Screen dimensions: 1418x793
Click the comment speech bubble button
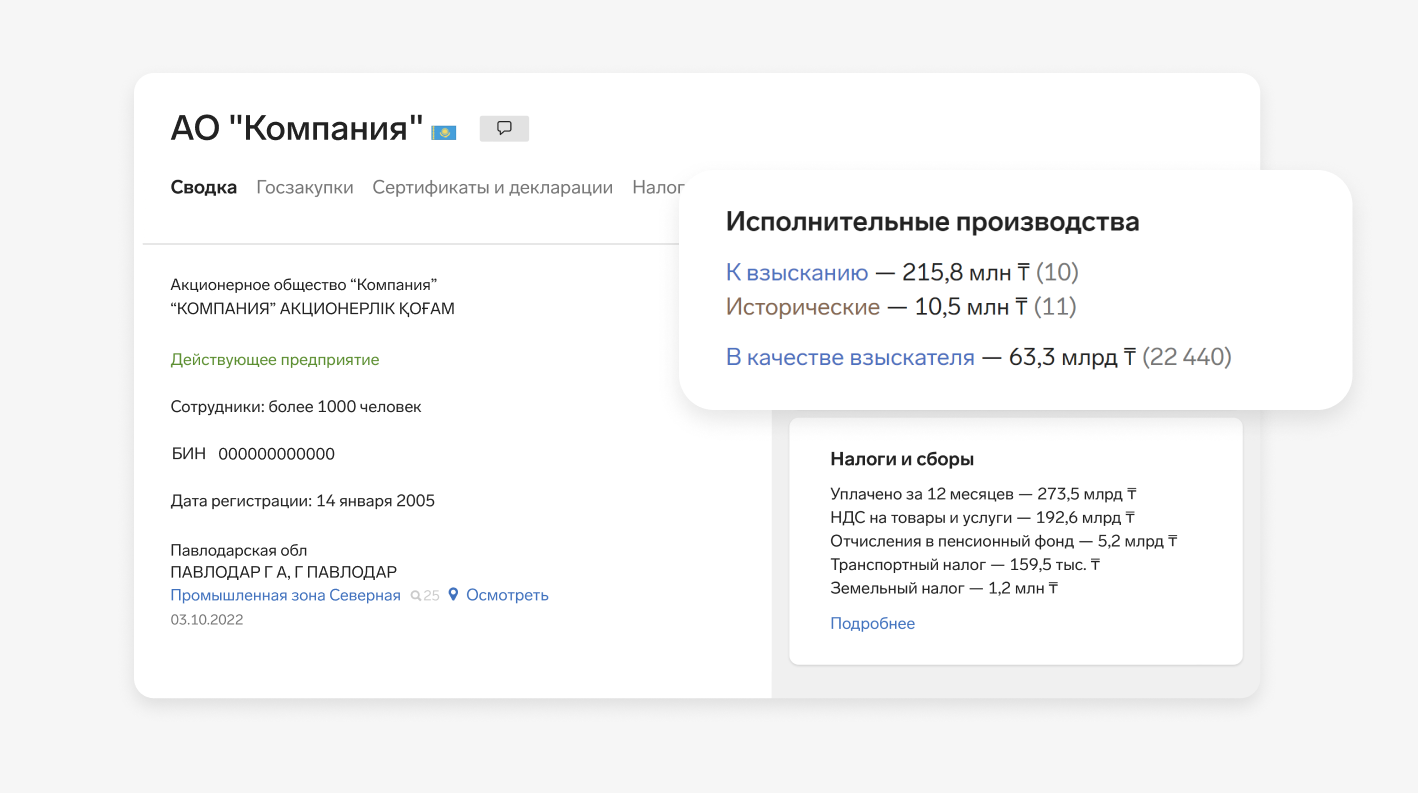[x=504, y=128]
